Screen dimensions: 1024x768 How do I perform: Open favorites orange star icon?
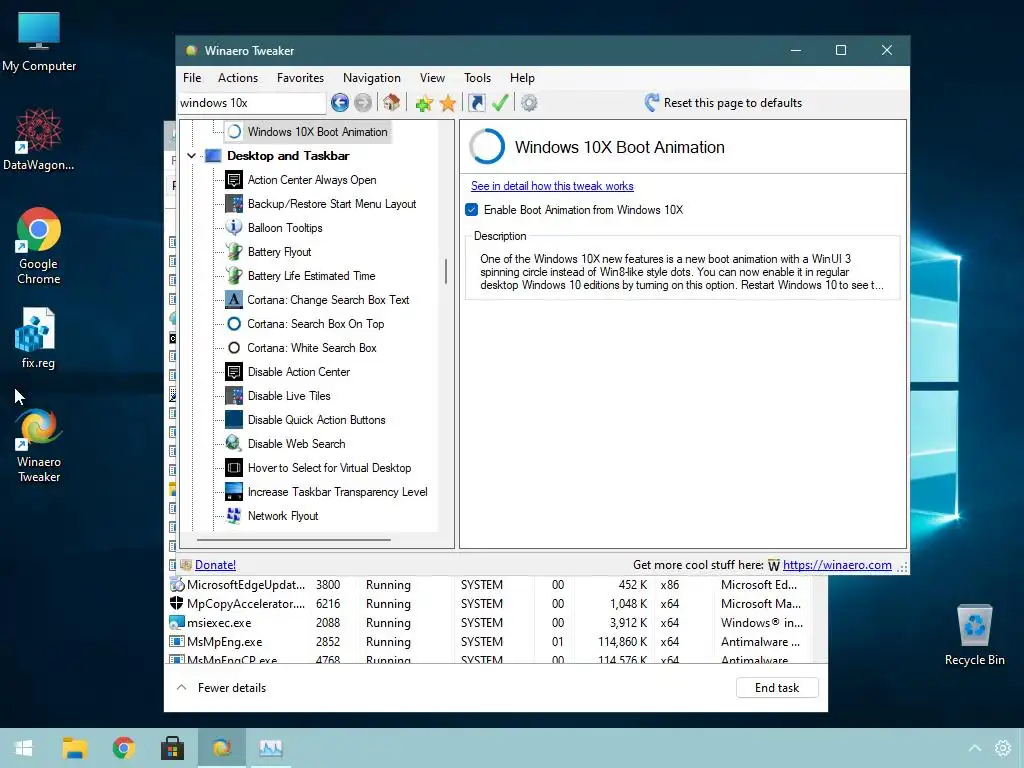click(448, 103)
